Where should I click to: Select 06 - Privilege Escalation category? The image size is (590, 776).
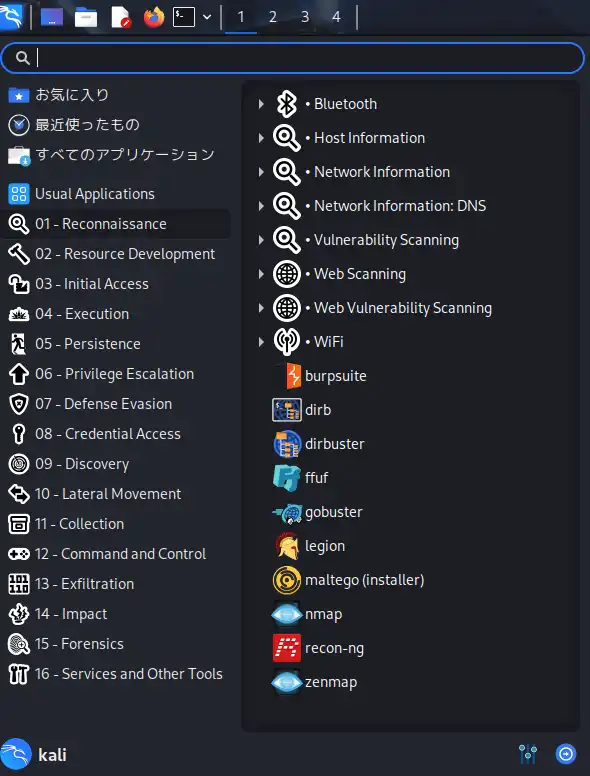(115, 374)
